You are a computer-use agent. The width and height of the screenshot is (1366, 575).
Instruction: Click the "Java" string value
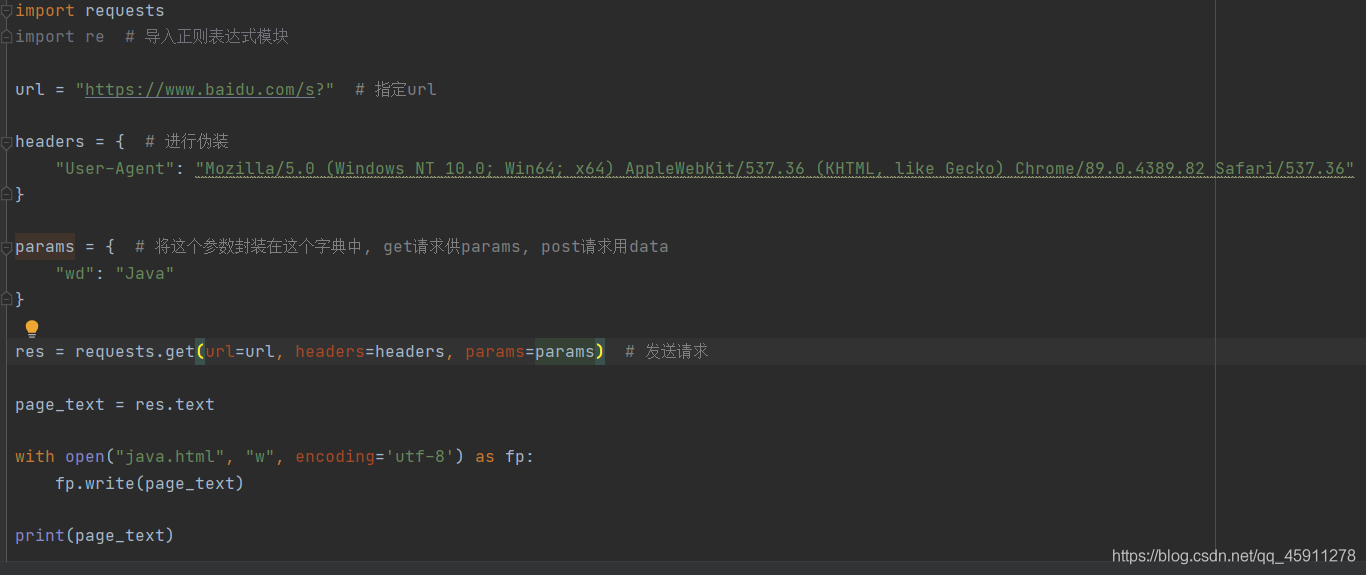pos(145,272)
